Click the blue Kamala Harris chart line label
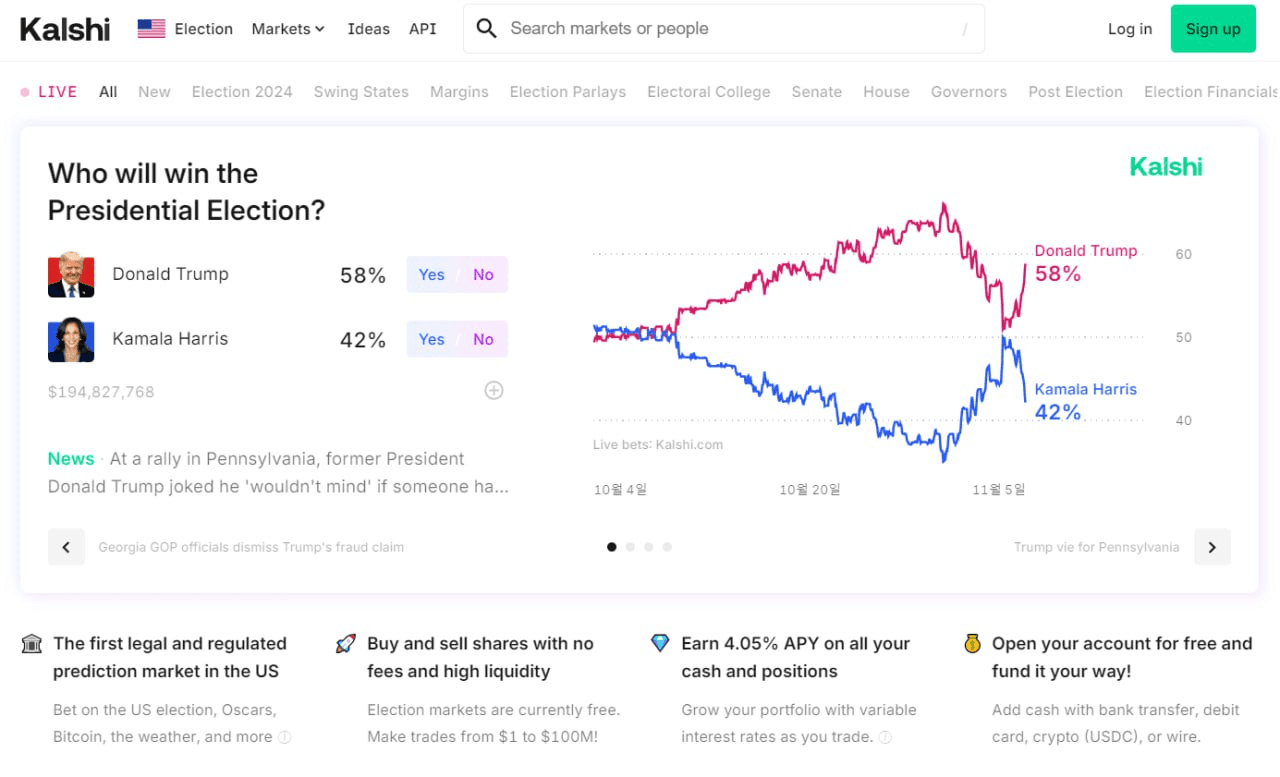This screenshot has height=777, width=1280. pyautogui.click(x=1086, y=390)
